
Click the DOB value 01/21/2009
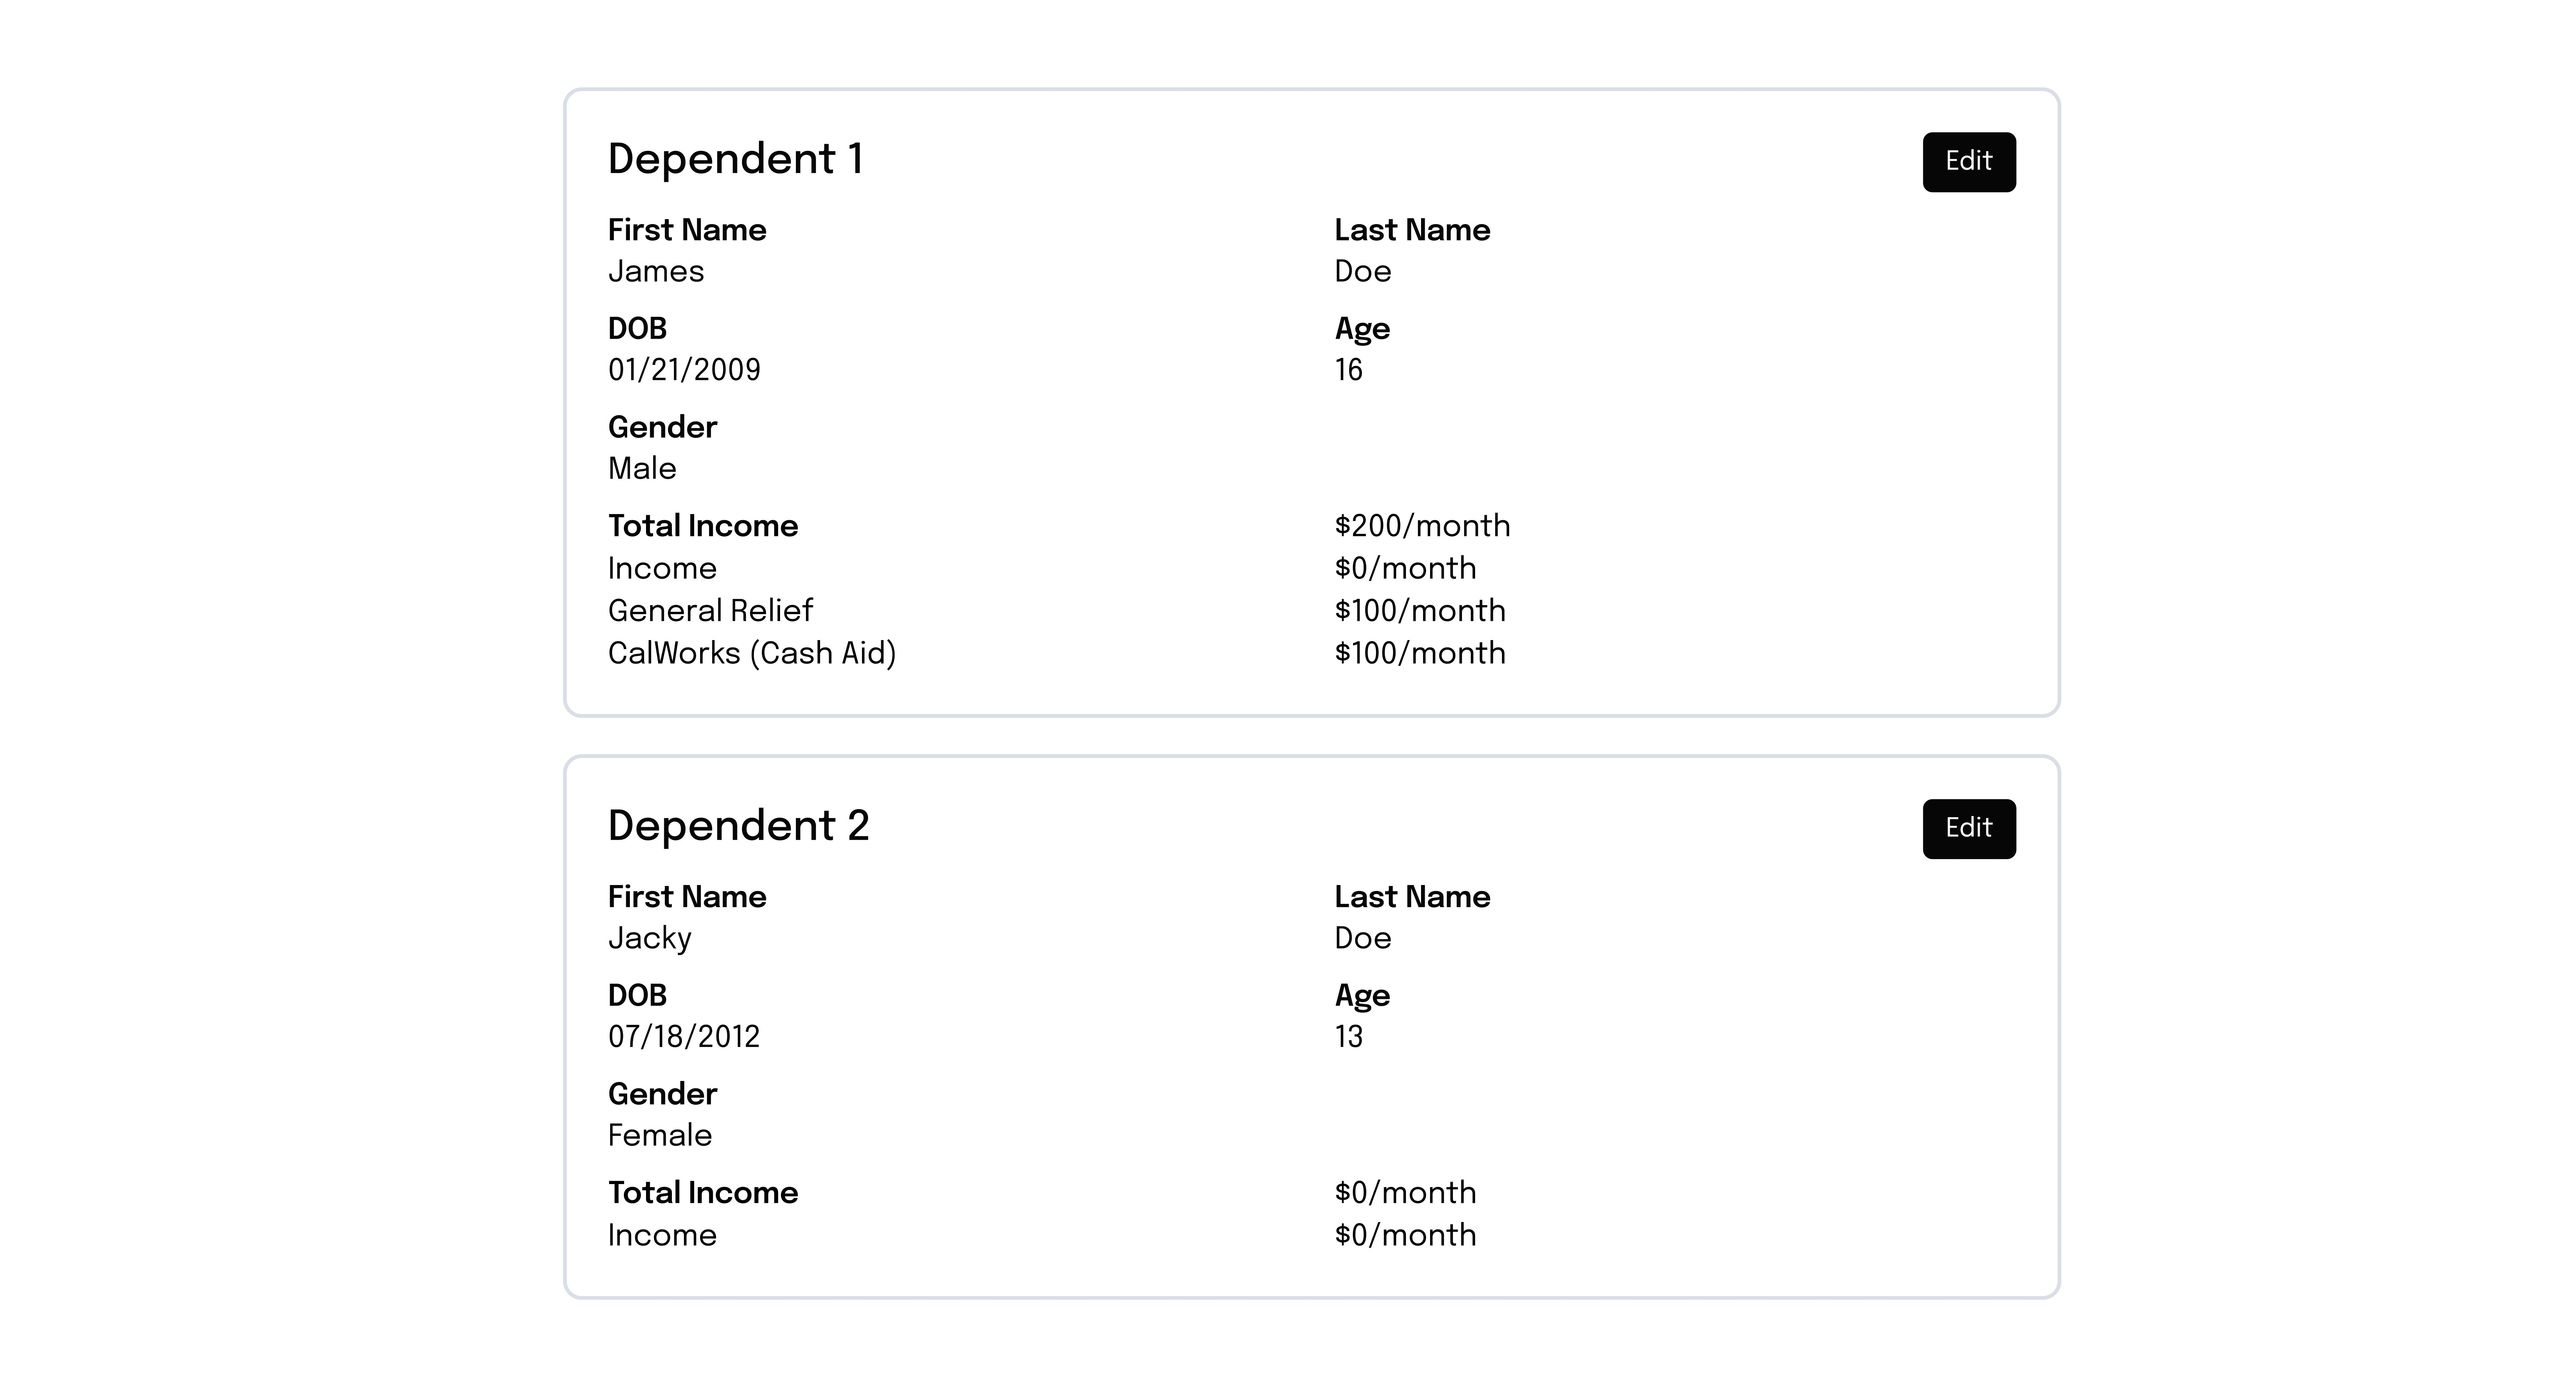[684, 370]
